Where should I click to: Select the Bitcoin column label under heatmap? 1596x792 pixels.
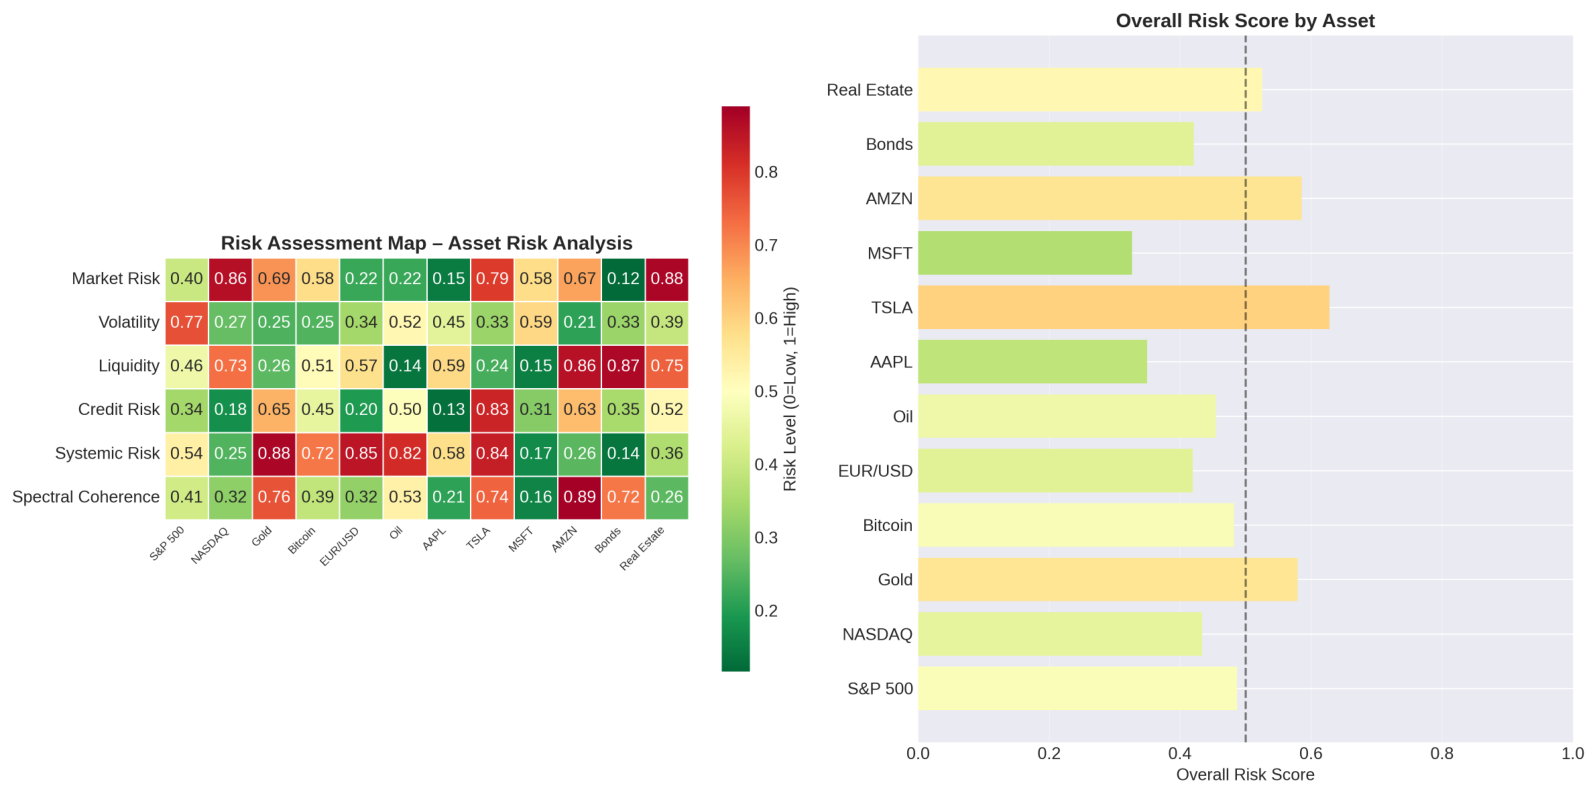tap(302, 541)
